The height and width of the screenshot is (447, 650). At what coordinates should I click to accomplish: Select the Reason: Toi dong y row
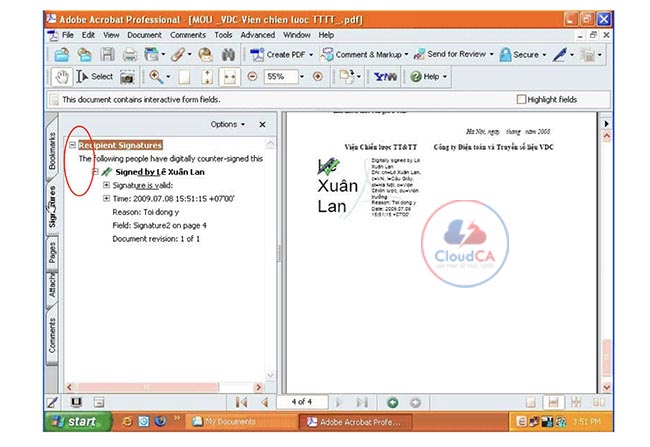[x=146, y=212]
